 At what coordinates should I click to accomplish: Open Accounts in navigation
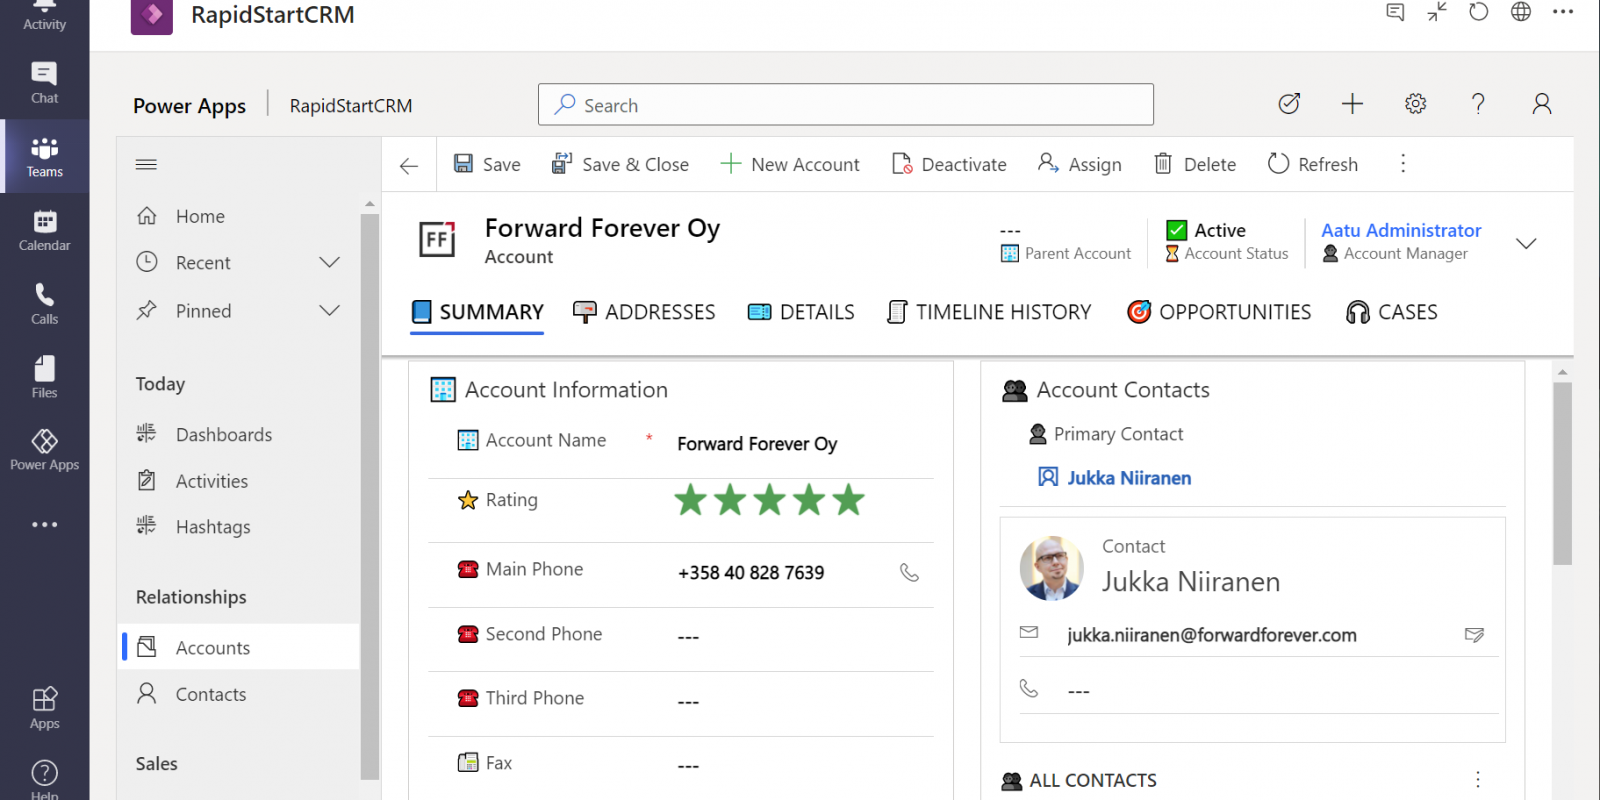[x=239, y=647]
